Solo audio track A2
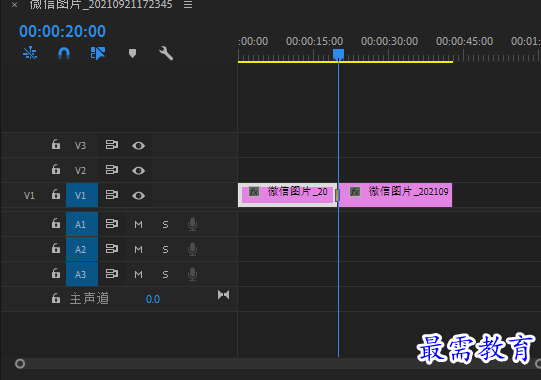541x380 pixels. 165,250
